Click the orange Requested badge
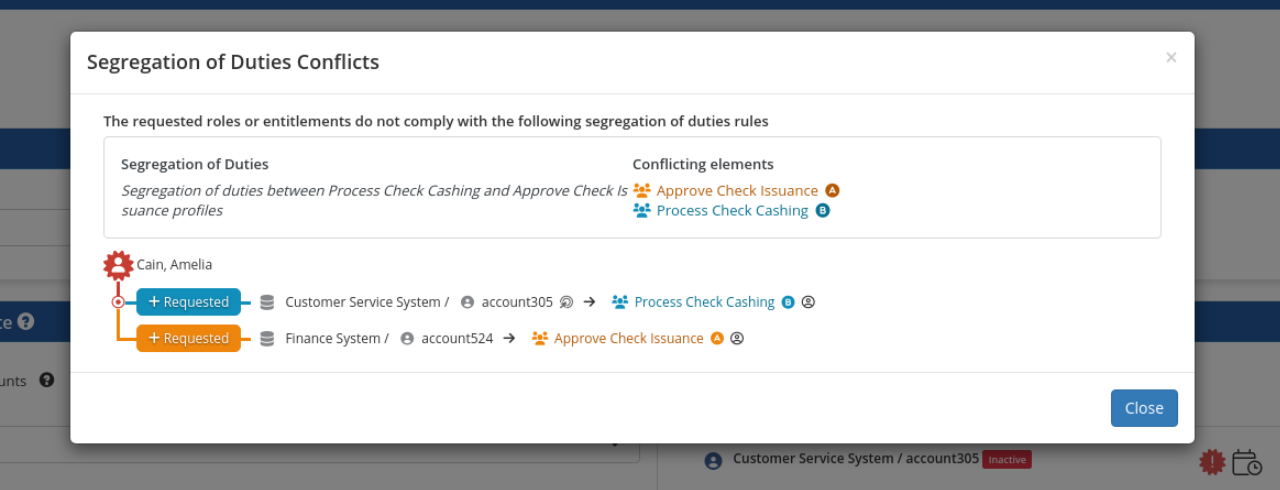 tap(188, 339)
